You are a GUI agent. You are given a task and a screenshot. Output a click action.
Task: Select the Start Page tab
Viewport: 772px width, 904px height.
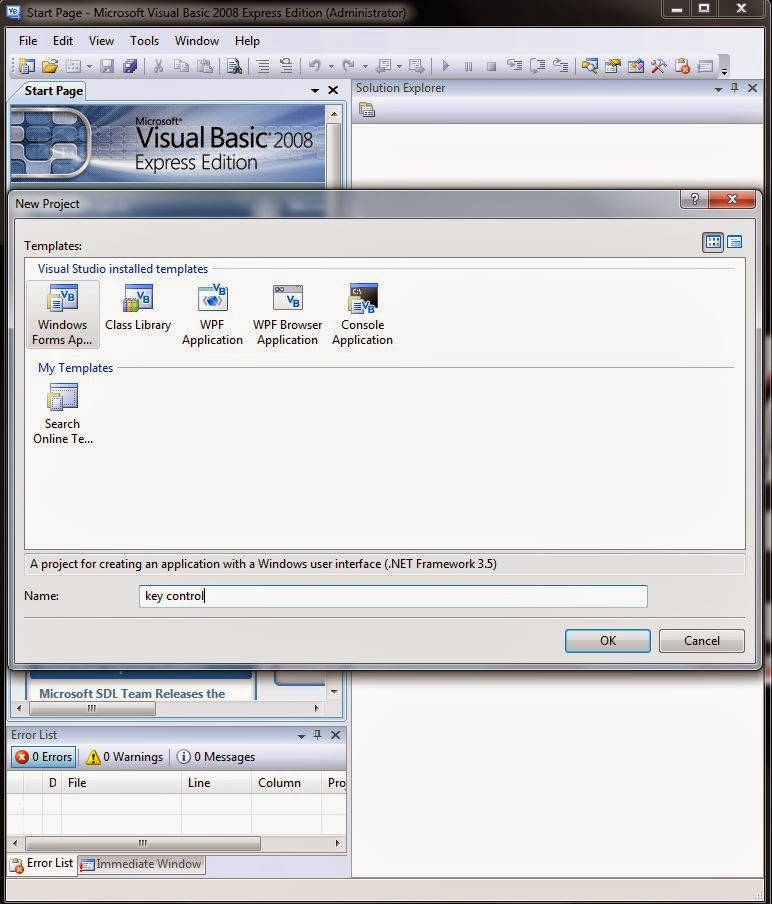click(53, 91)
